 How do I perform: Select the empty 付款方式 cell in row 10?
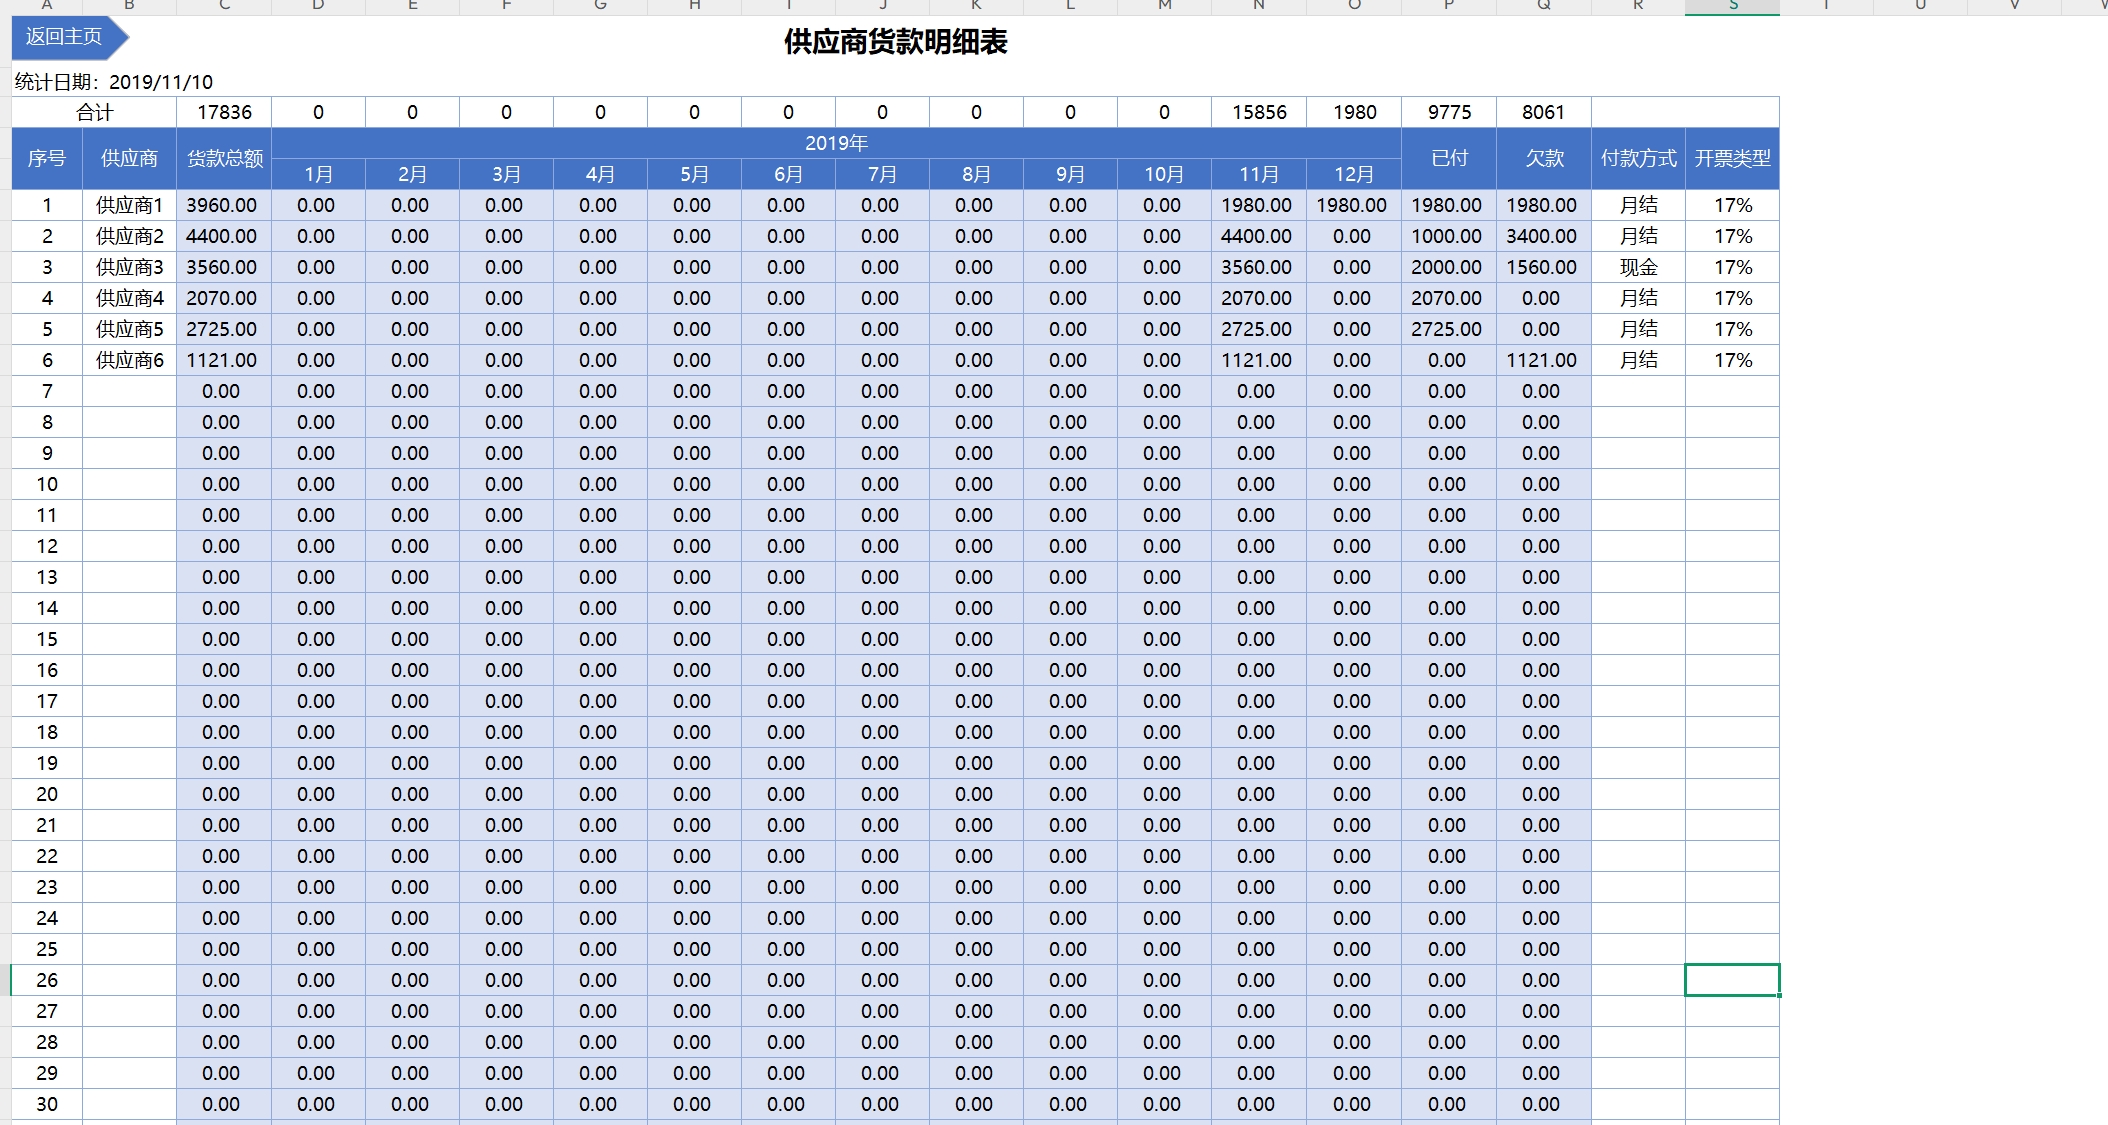click(1638, 484)
